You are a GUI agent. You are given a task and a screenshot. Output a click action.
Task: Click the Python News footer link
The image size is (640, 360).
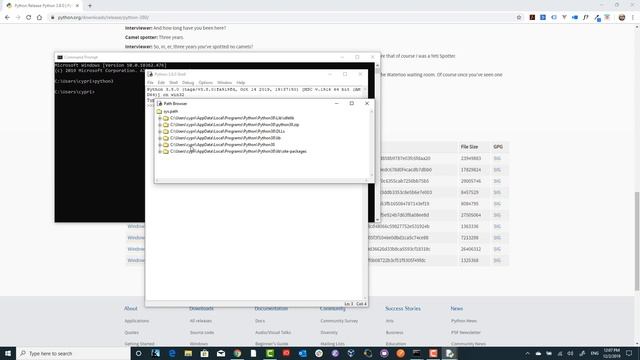coord(464,321)
